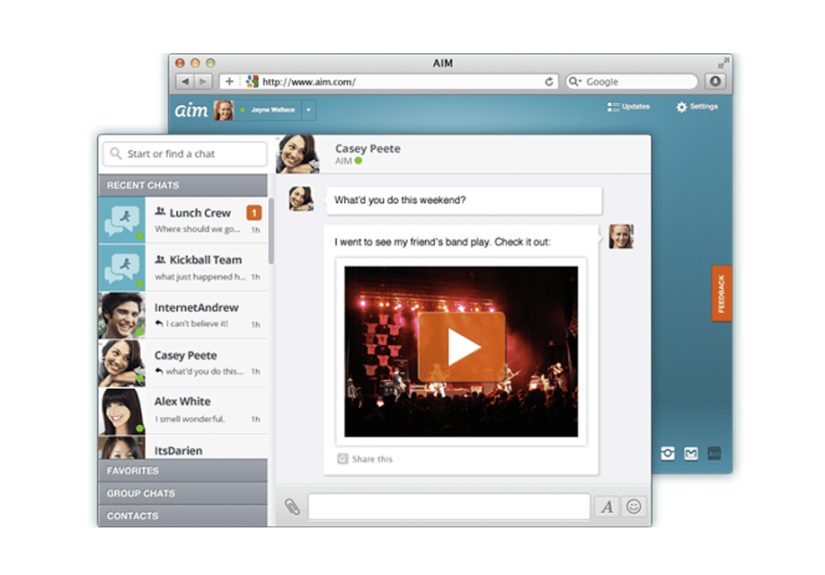Click Casey Peete's name in chat header
The height and width of the screenshot is (575, 825).
coord(368,148)
